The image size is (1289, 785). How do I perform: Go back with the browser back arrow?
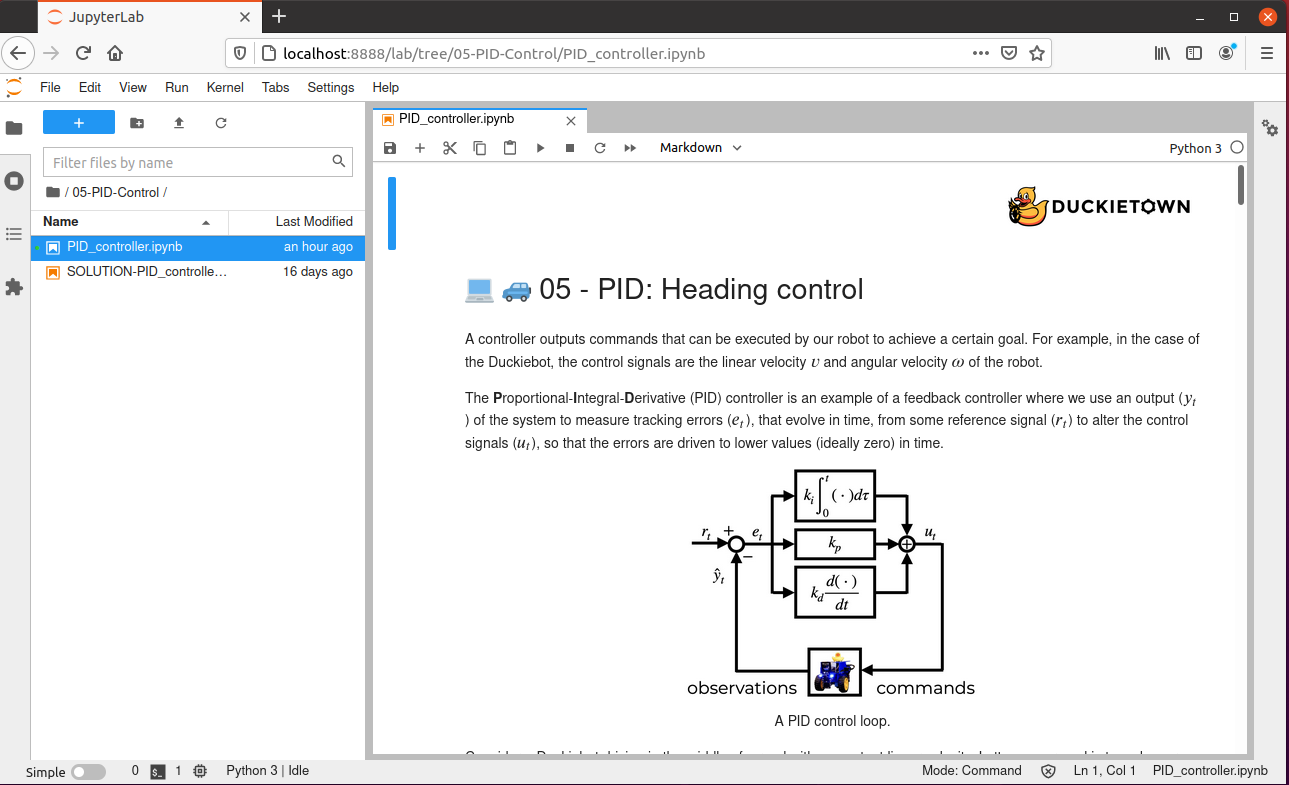(x=19, y=53)
